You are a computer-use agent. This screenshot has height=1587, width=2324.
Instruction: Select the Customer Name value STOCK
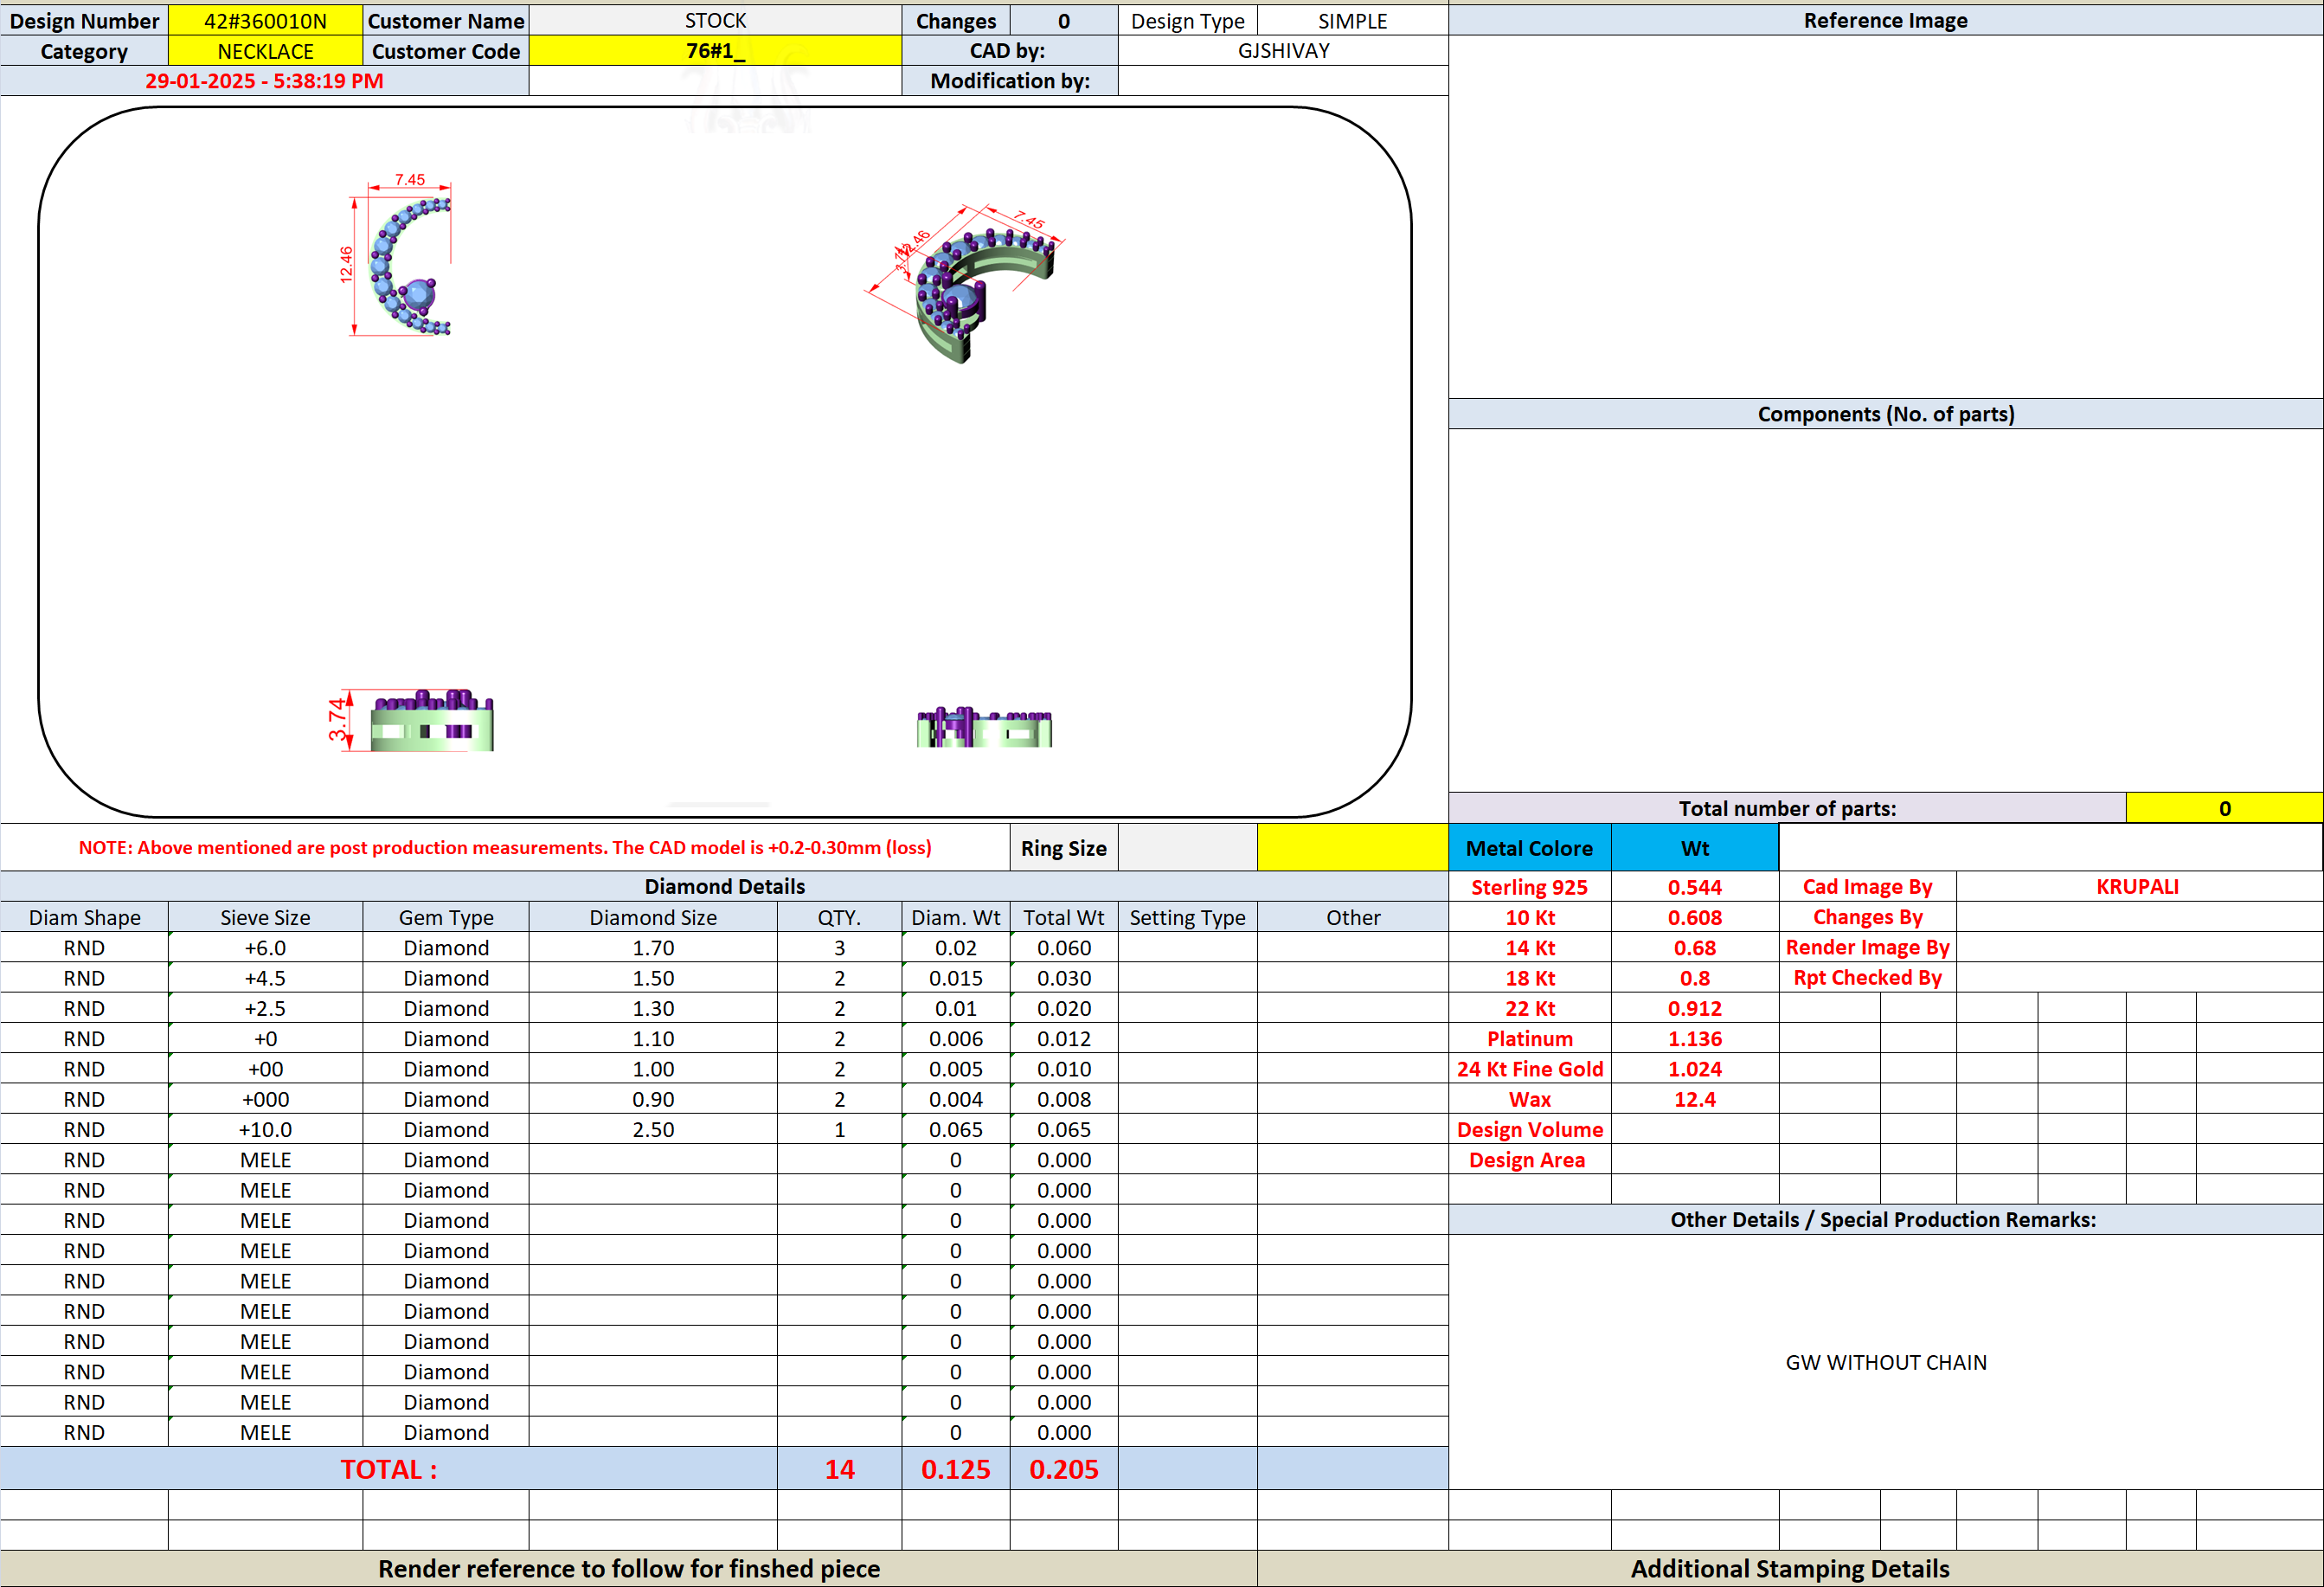point(715,21)
